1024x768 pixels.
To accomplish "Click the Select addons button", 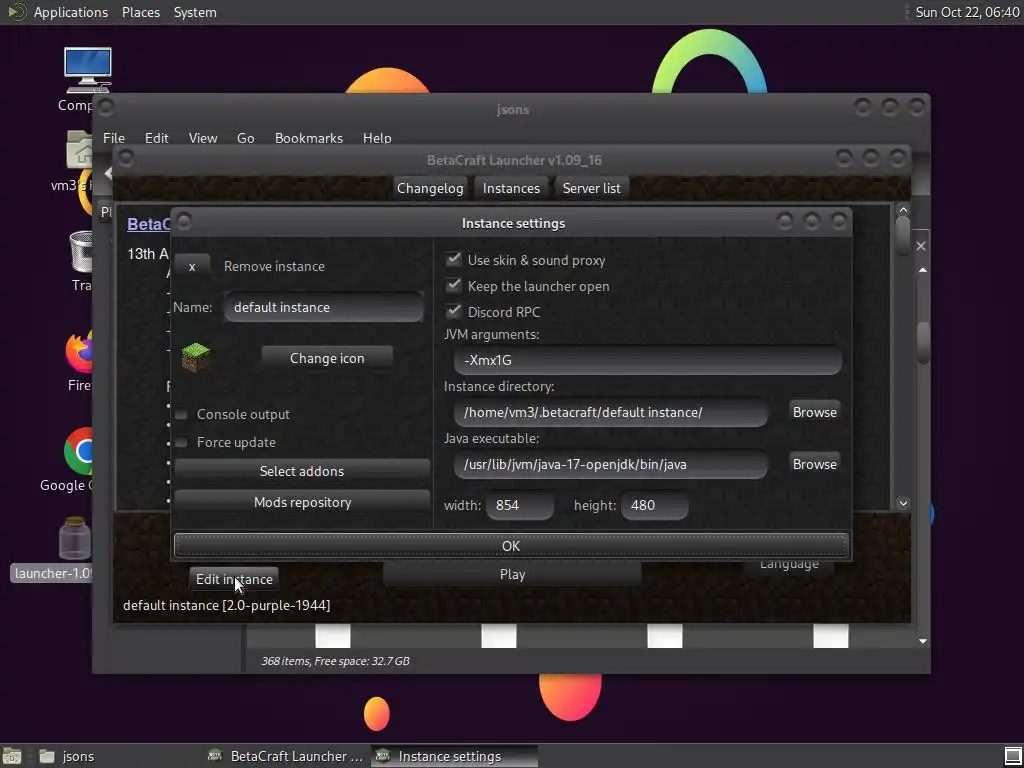I will pyautogui.click(x=302, y=471).
